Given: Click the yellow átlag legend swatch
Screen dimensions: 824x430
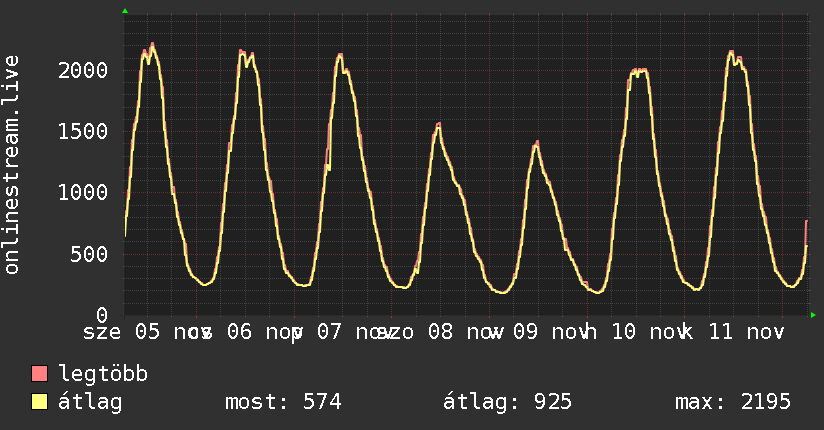Looking at the screenshot, I should (40, 402).
